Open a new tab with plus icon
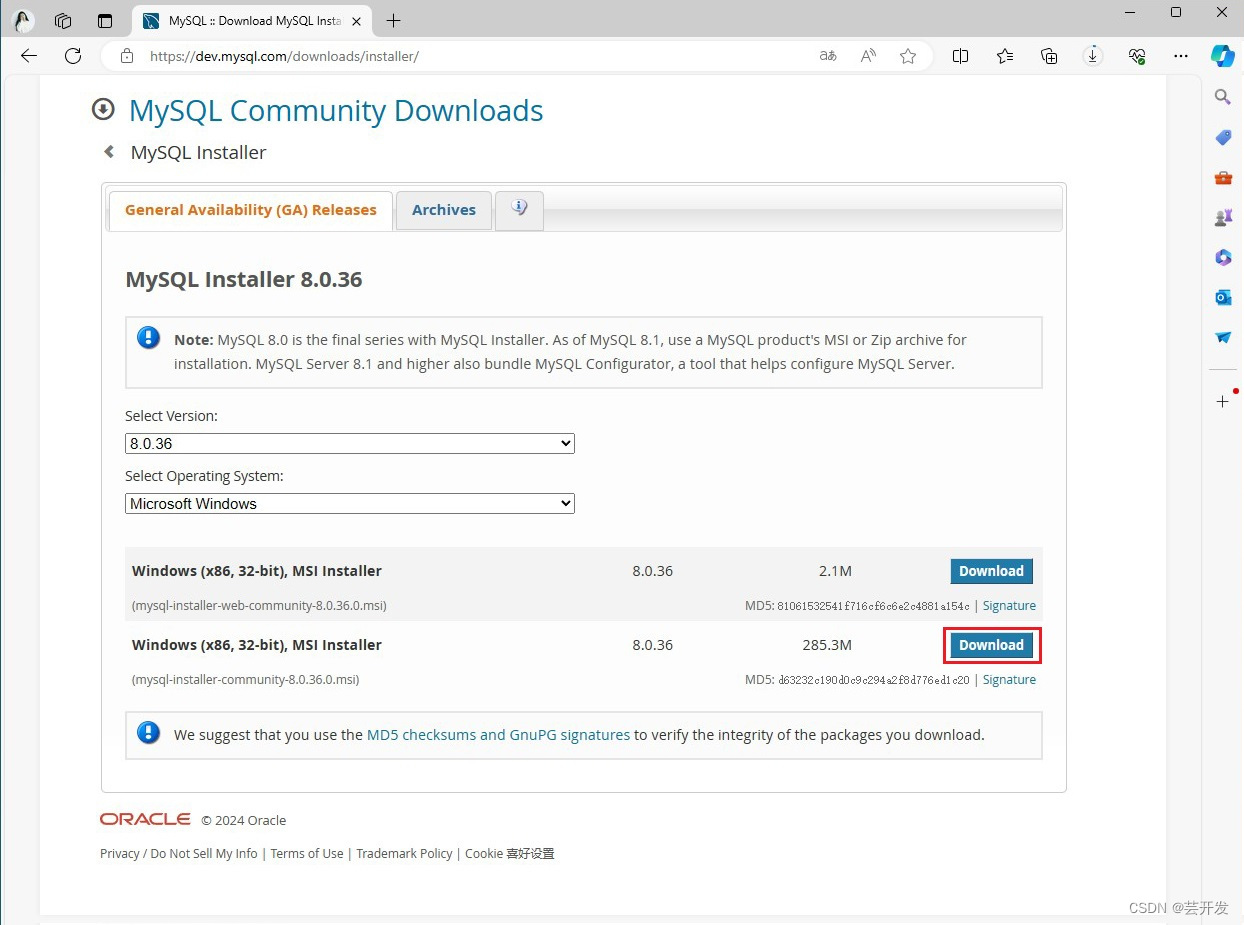The width and height of the screenshot is (1244, 925). [x=394, y=21]
